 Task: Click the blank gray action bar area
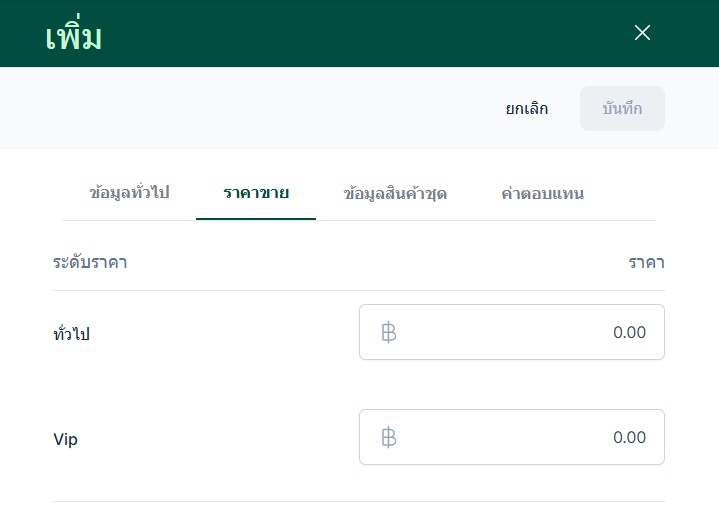[x=250, y=108]
